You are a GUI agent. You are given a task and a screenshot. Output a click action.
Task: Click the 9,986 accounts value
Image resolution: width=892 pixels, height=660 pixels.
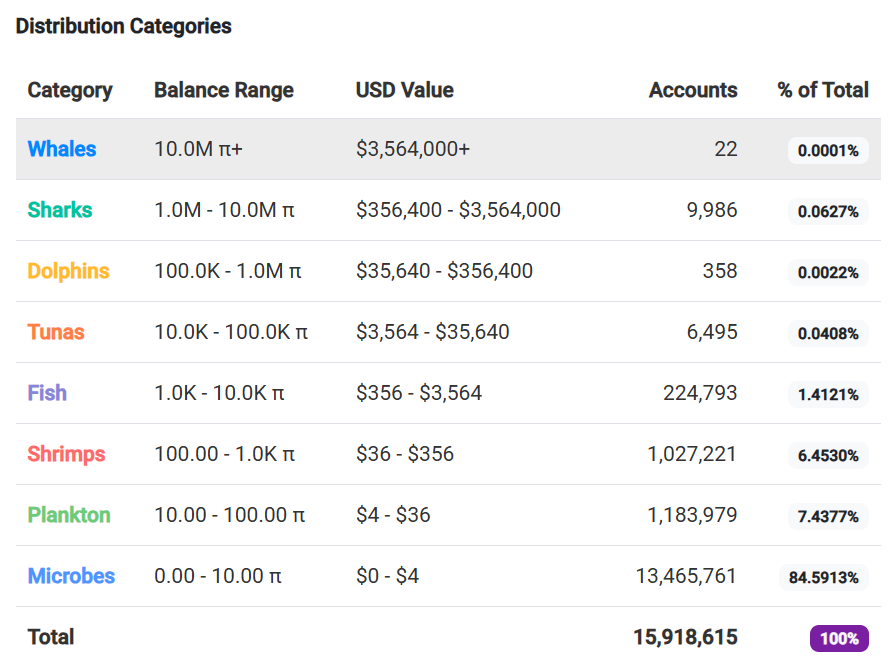712,210
